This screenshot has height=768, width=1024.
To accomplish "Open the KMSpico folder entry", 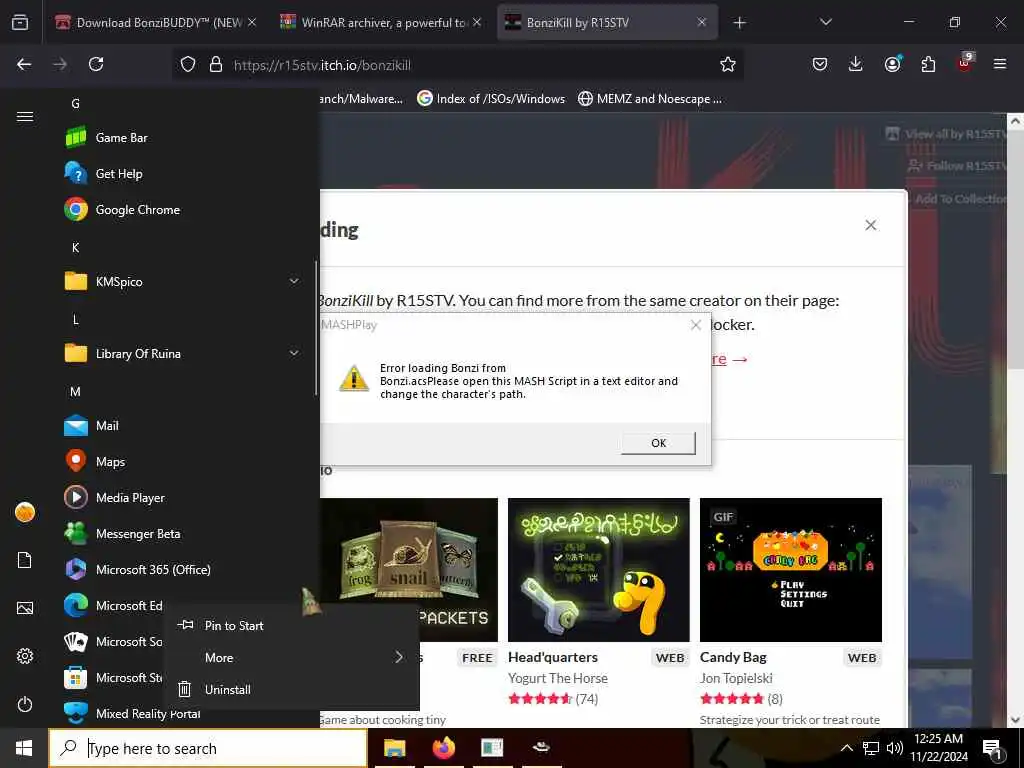I will pyautogui.click(x=183, y=281).
